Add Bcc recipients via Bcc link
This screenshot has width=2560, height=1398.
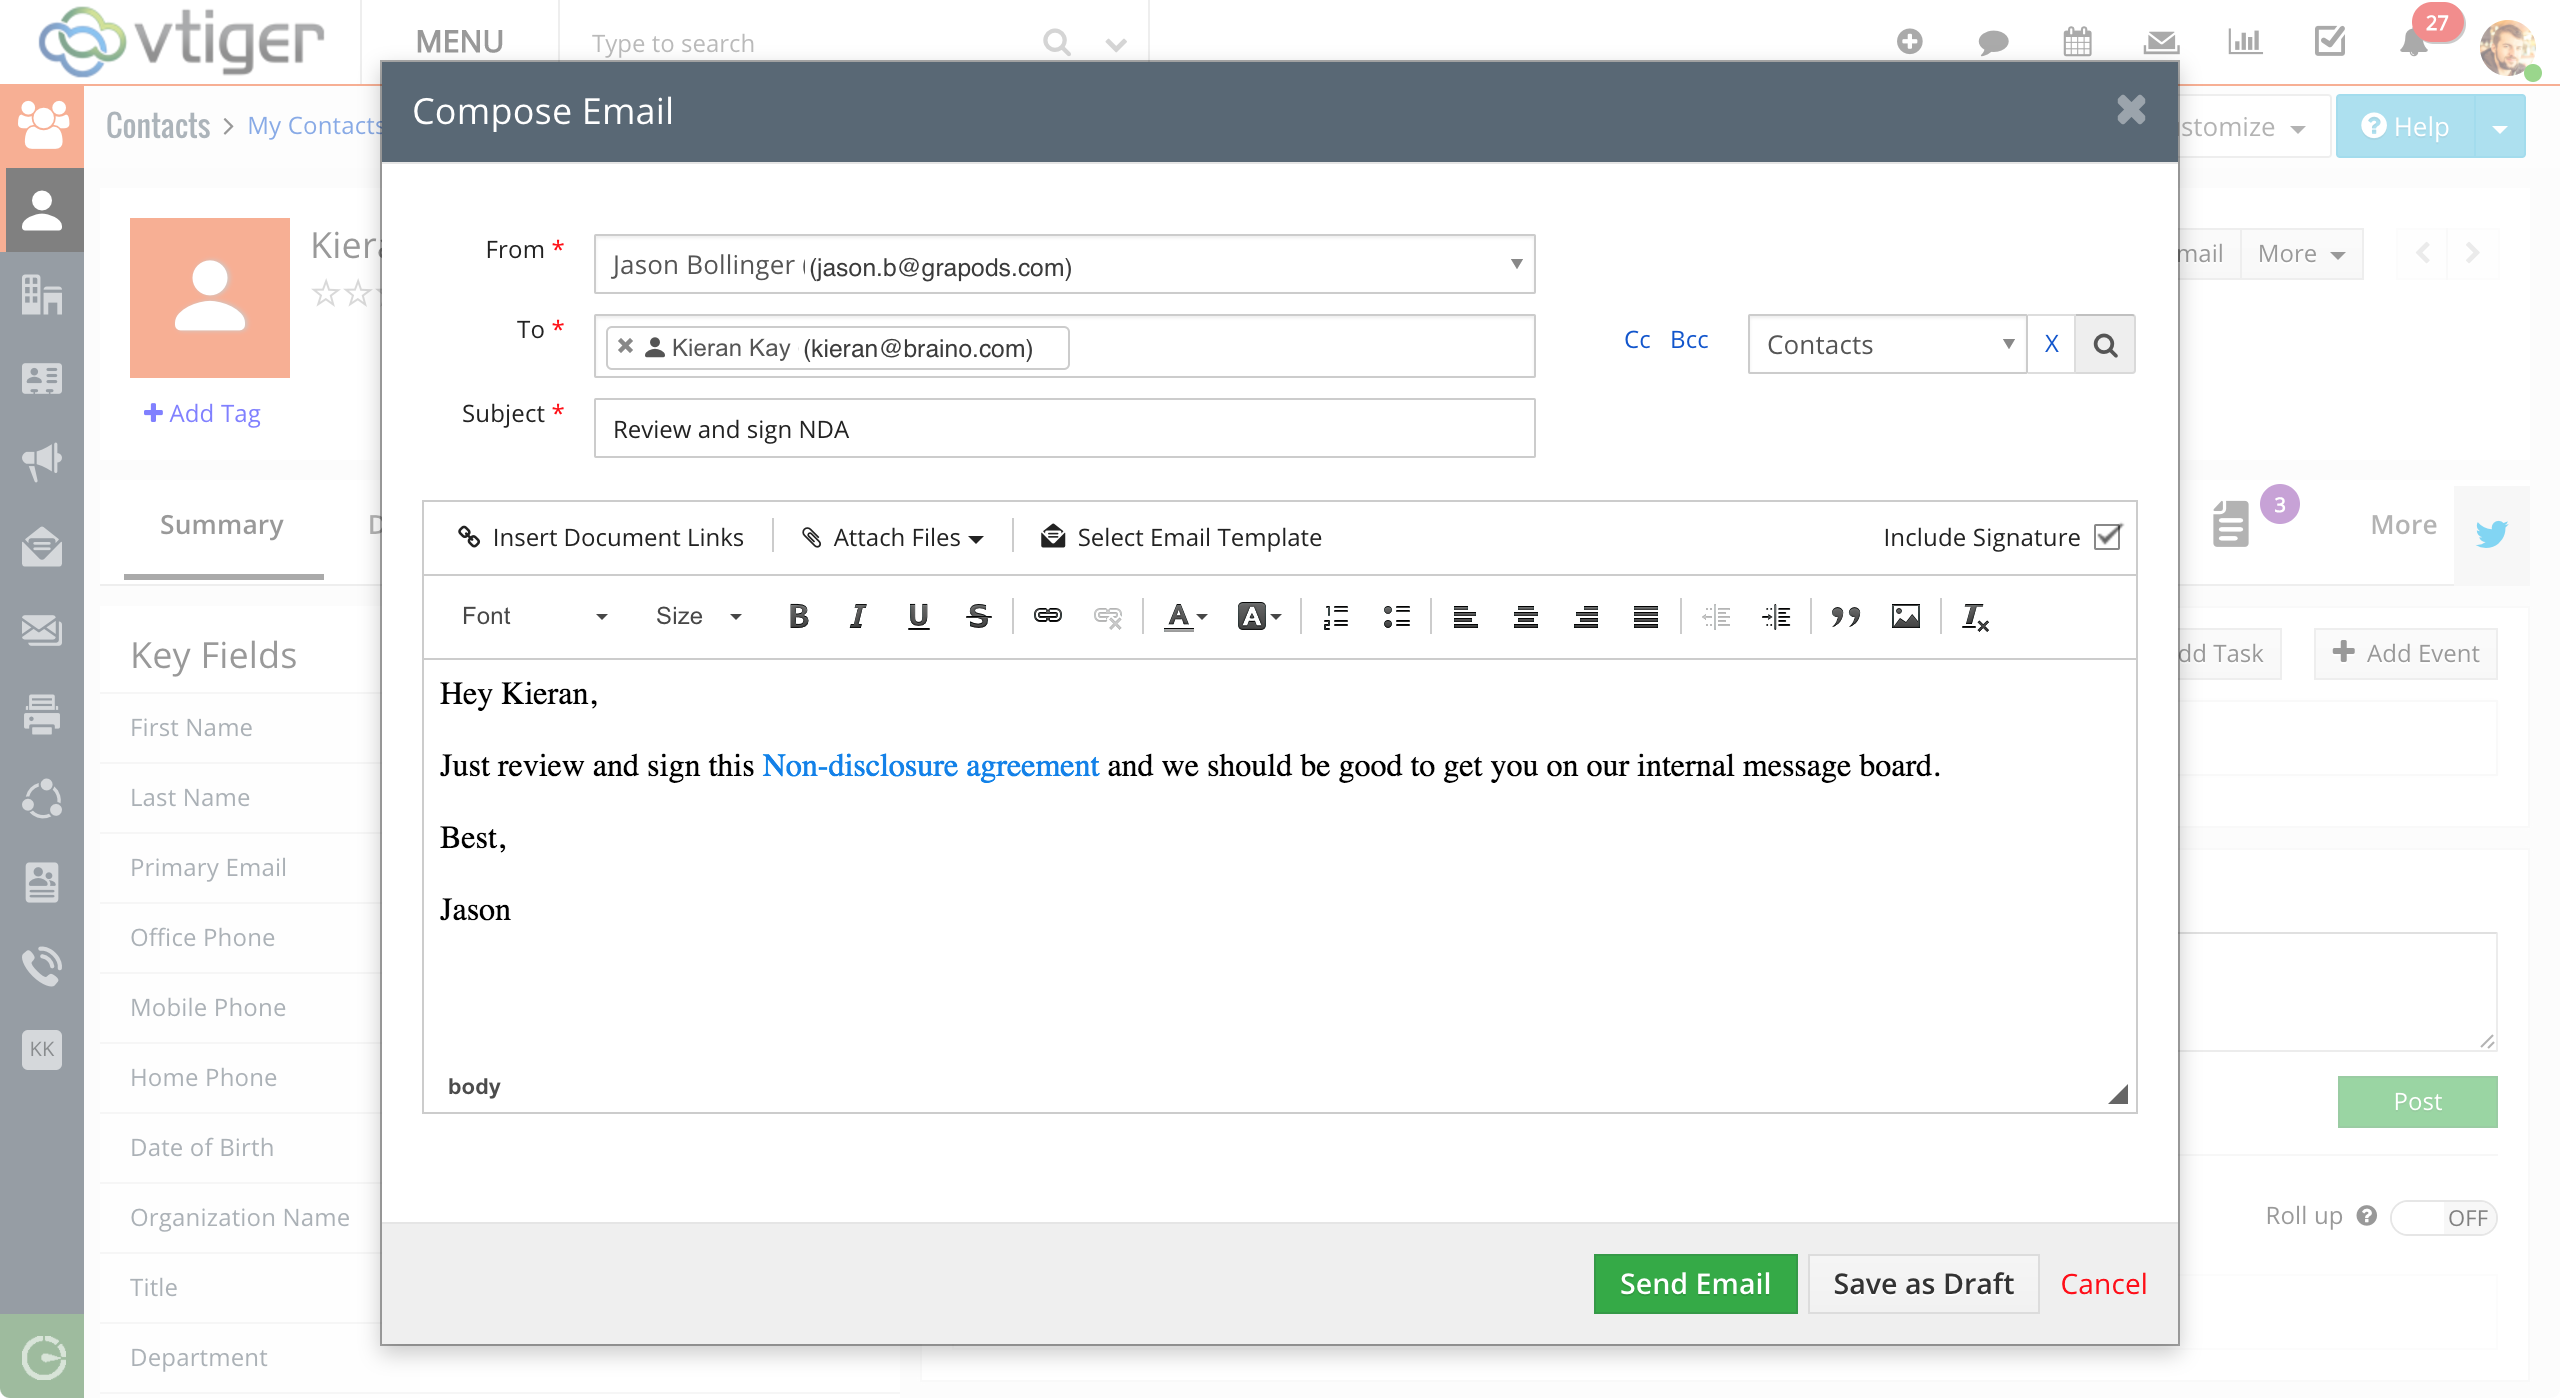tap(1689, 340)
